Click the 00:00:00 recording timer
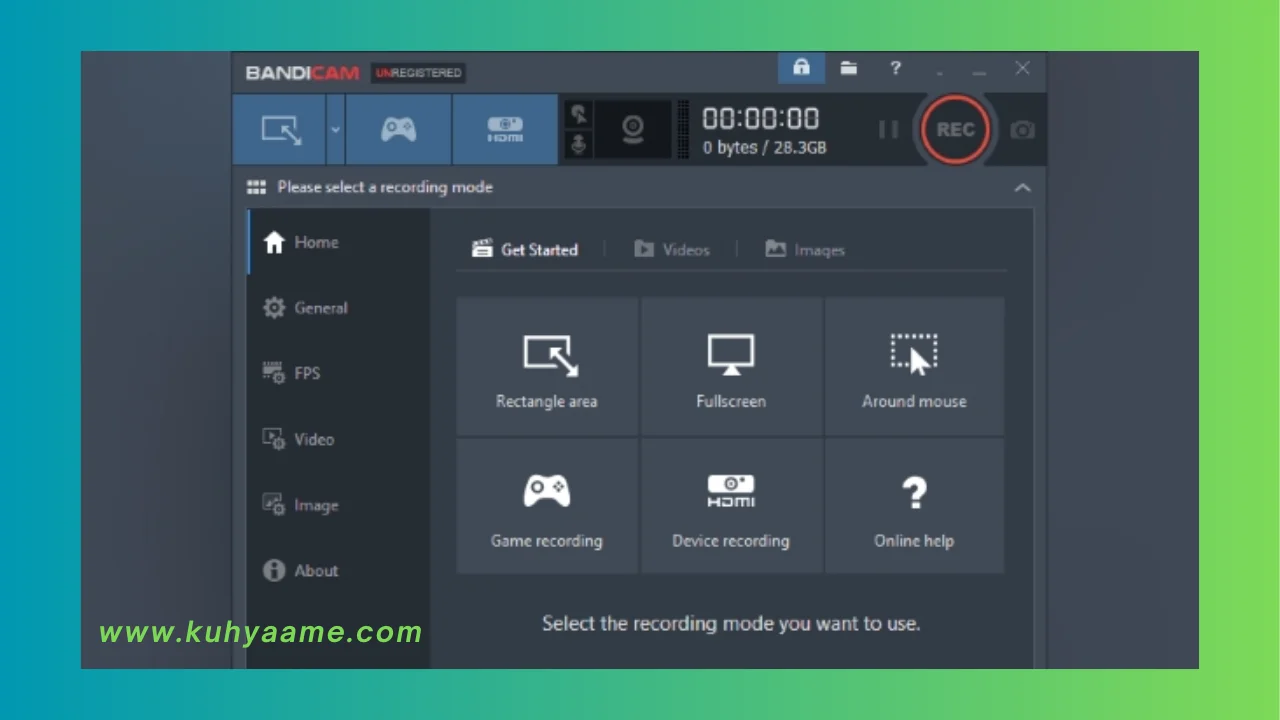 (x=761, y=118)
